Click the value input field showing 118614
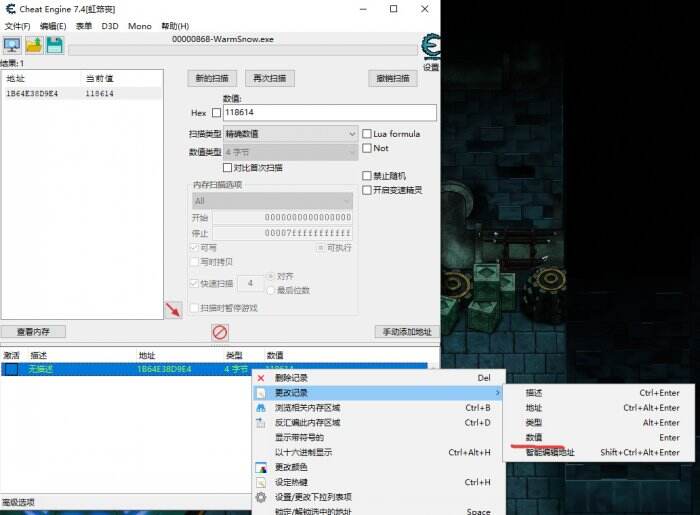Viewport: 700px width, 515px height. tap(329, 112)
